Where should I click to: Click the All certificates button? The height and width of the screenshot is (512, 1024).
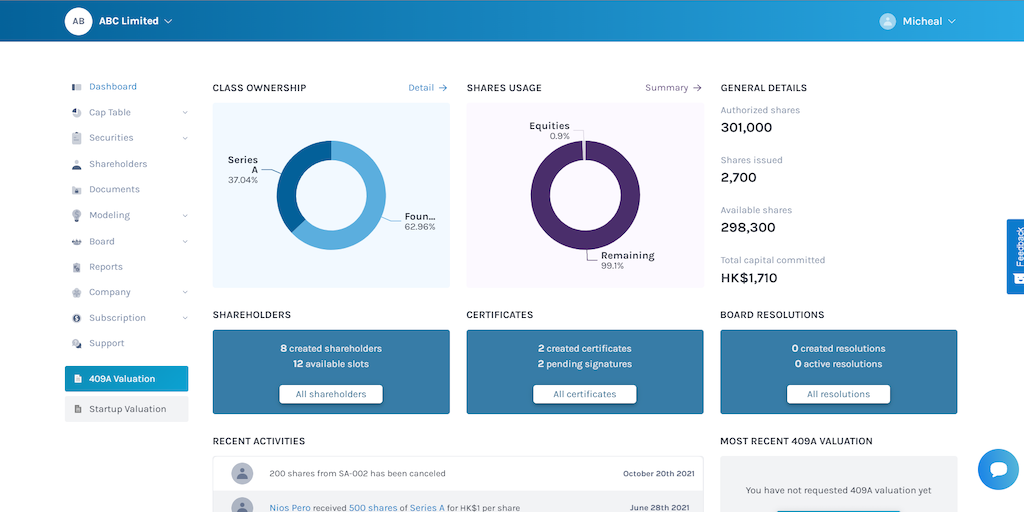click(584, 394)
